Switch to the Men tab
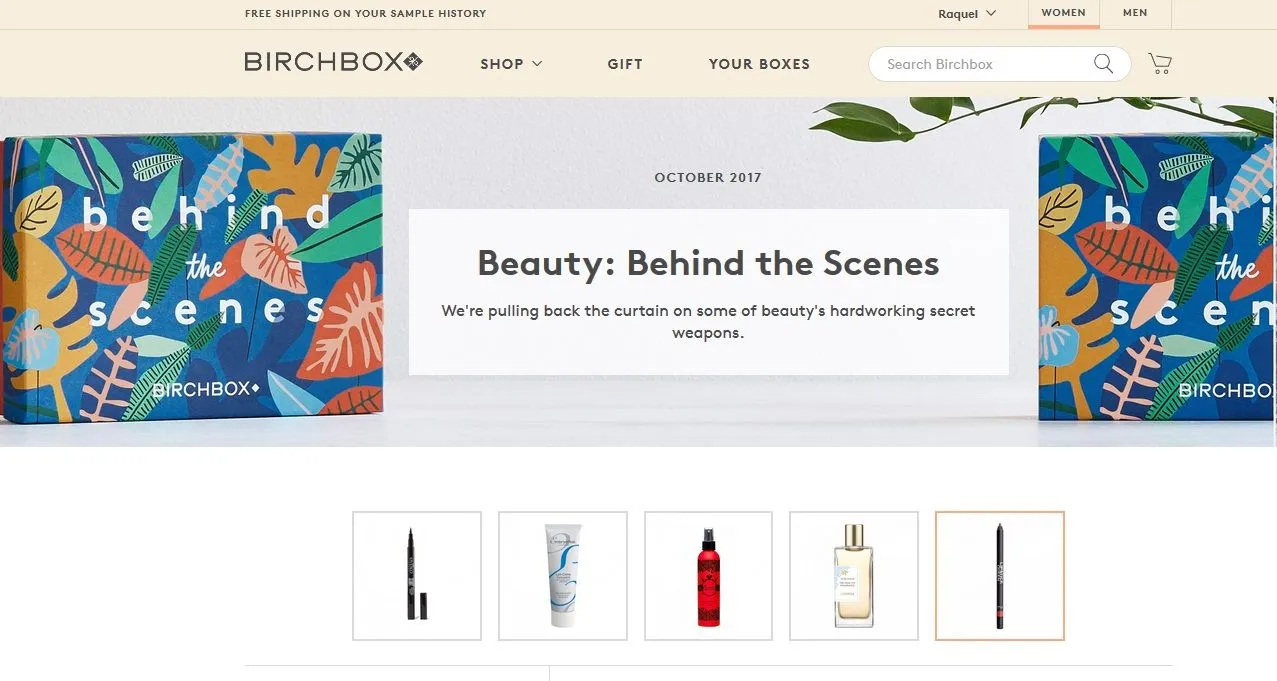Image resolution: width=1277 pixels, height=681 pixels. coord(1135,13)
